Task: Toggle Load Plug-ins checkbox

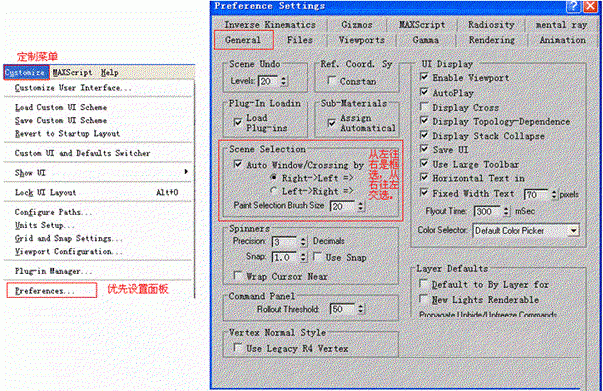Action: pyautogui.click(x=238, y=122)
